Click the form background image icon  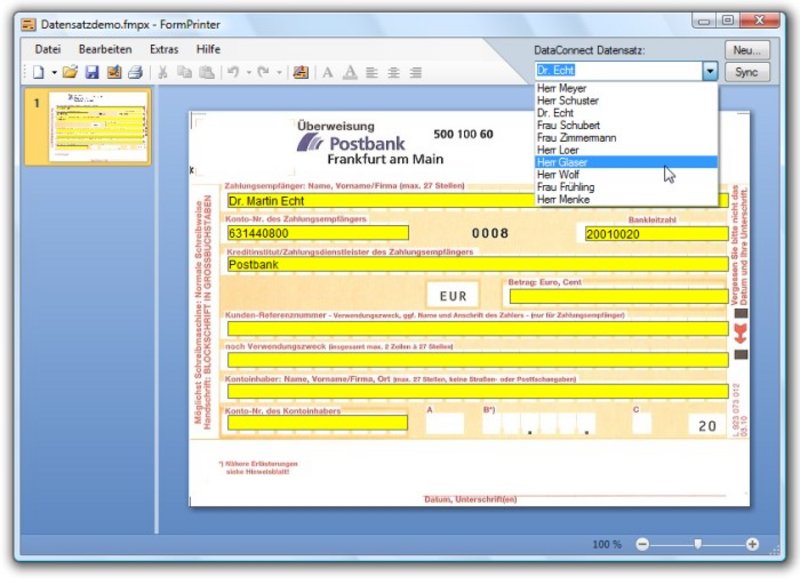pyautogui.click(x=301, y=72)
